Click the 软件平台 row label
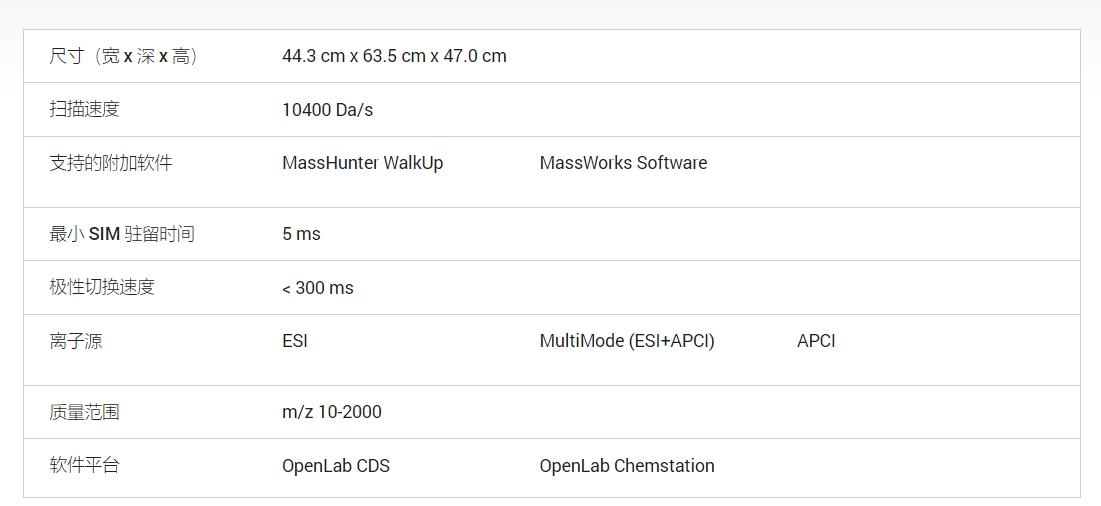The width and height of the screenshot is (1101, 506). (85, 466)
